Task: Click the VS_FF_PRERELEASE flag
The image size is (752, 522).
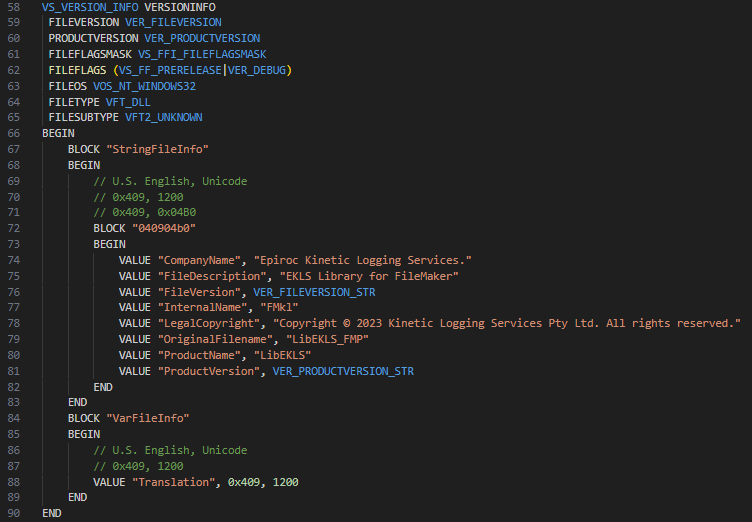Action: click(x=171, y=70)
